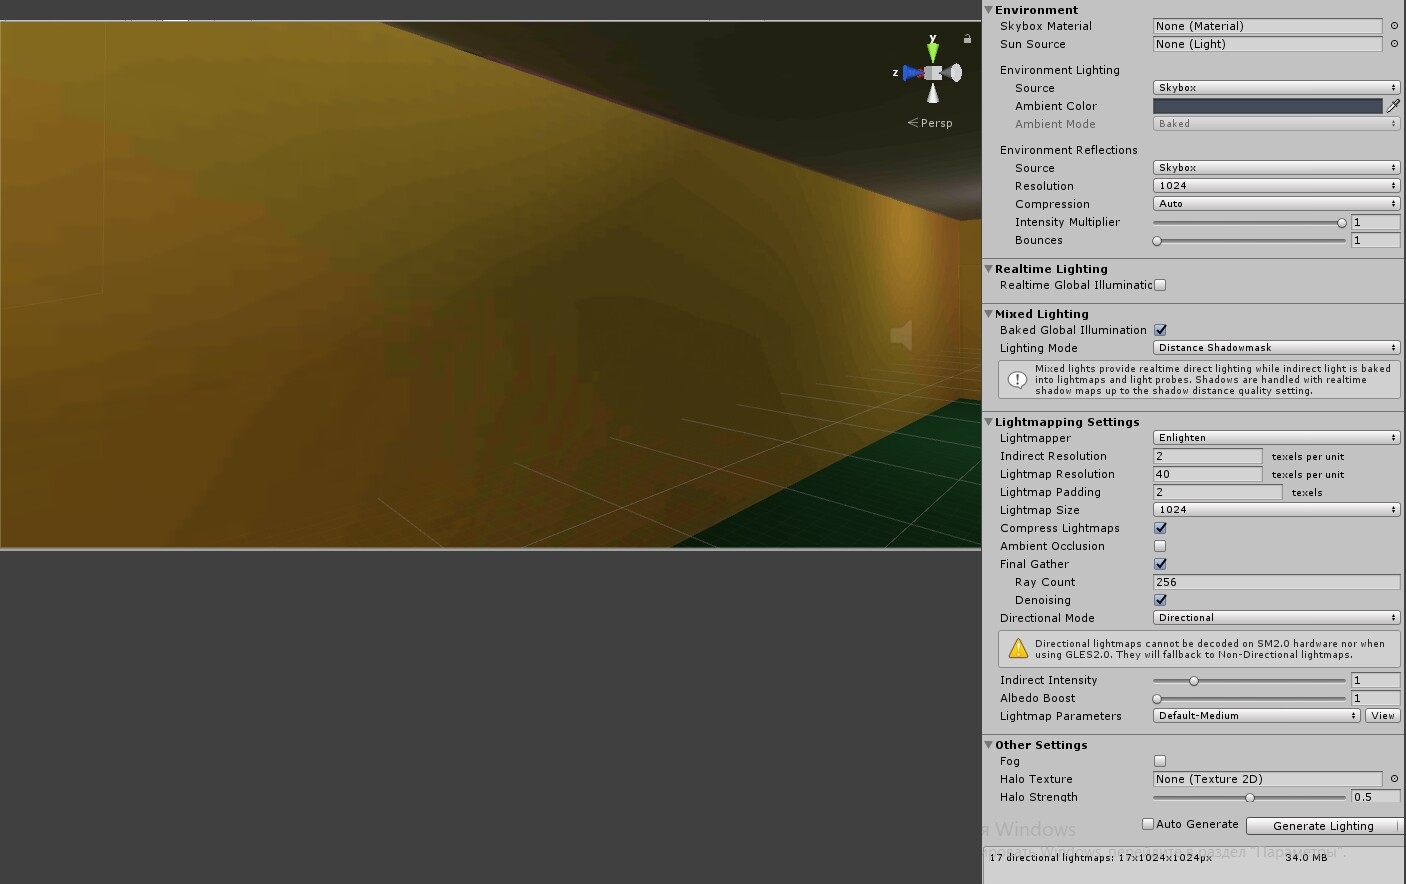Enable the Fog checkbox under Other Settings

1160,761
